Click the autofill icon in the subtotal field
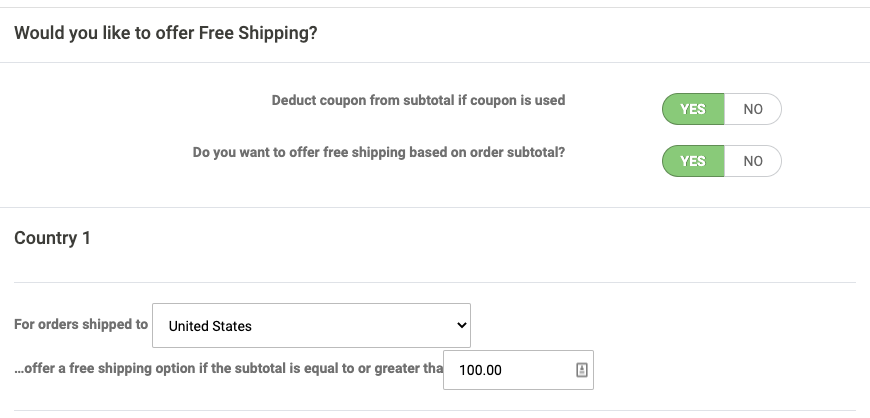The width and height of the screenshot is (870, 418). point(582,370)
